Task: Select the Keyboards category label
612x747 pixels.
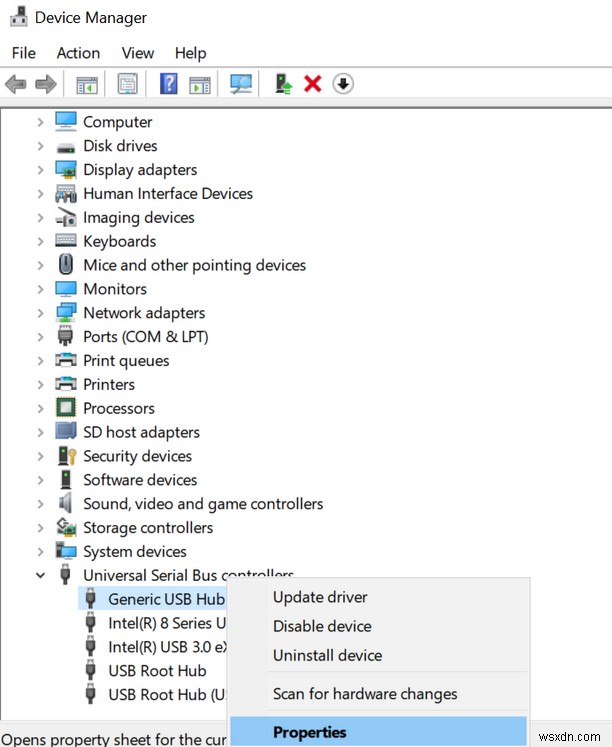Action: point(120,241)
